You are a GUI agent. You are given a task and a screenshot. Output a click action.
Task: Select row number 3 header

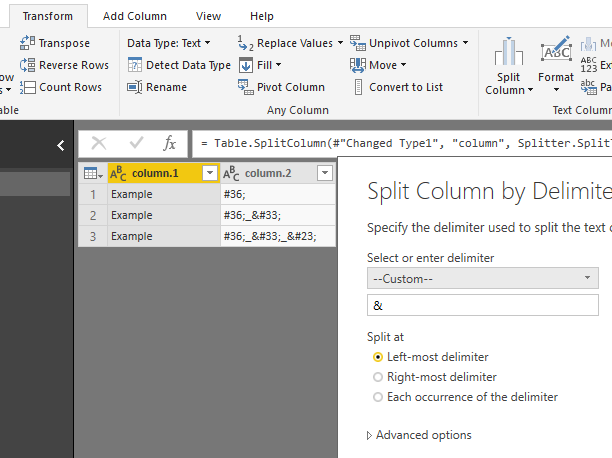point(93,236)
